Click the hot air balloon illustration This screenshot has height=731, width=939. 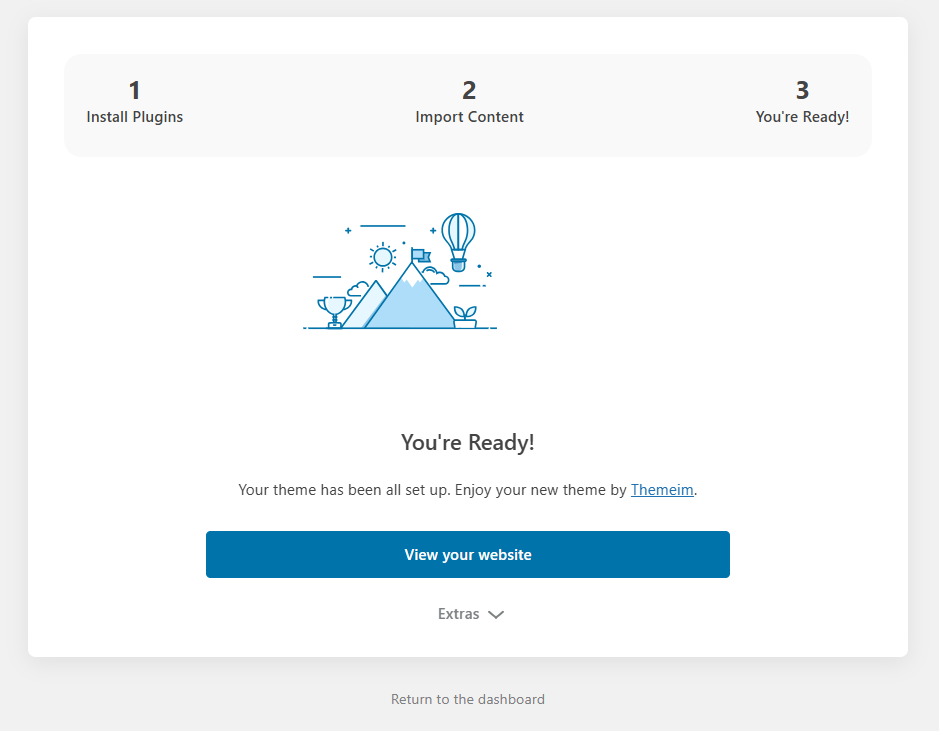[x=458, y=242]
